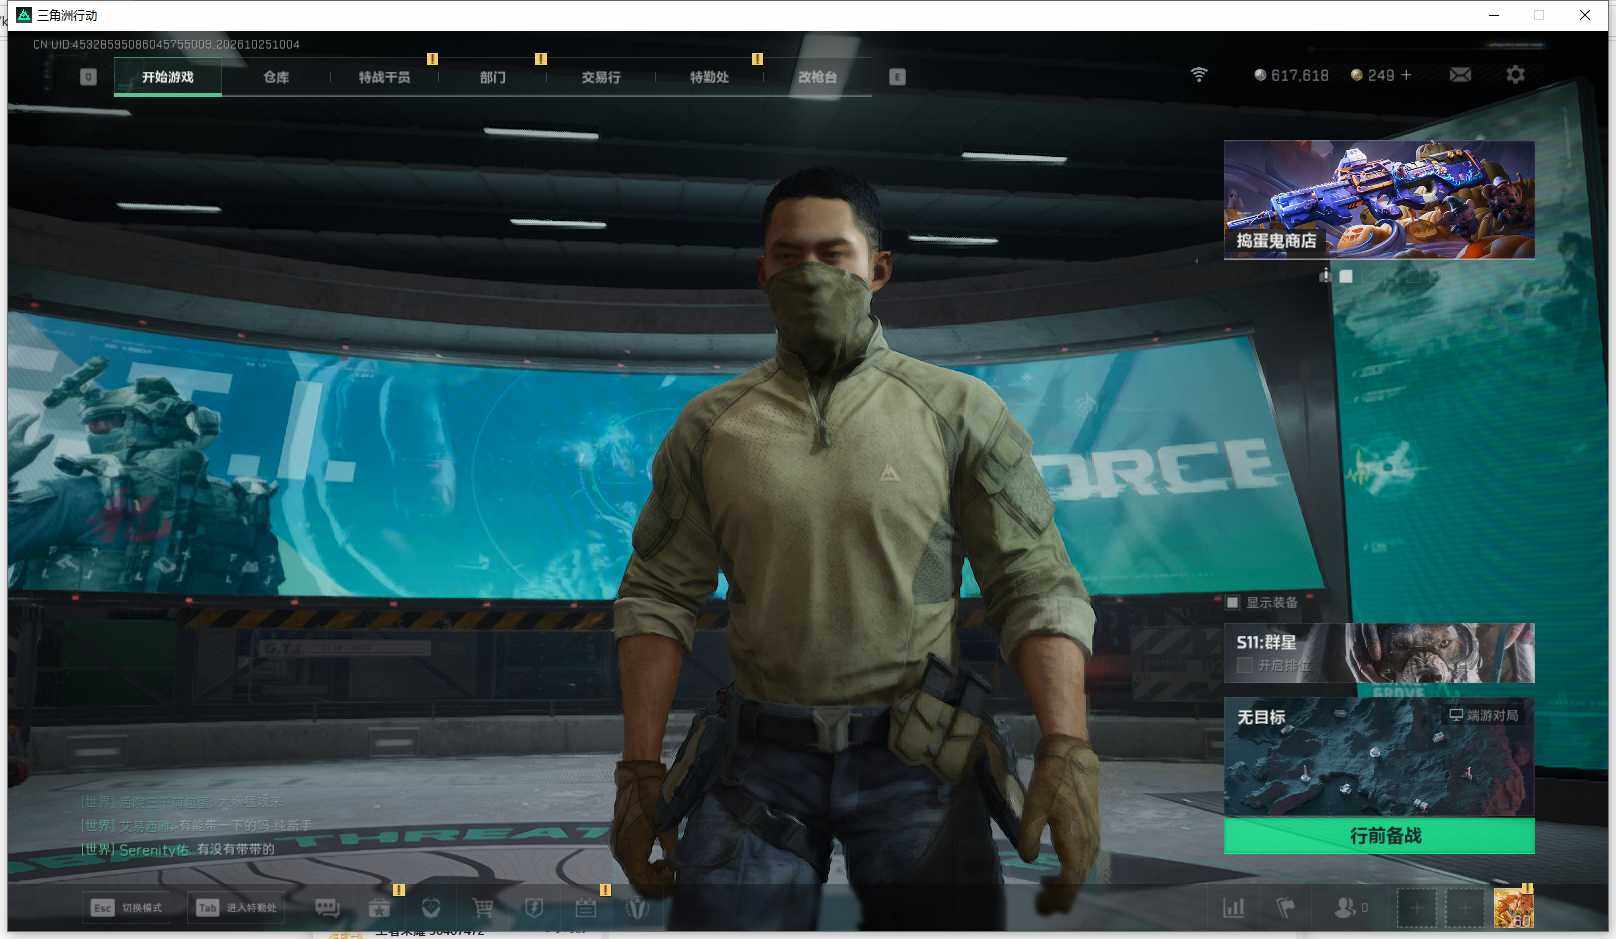Viewport: 1616px width, 939px height.
Task: Open the star briefcase icon
Action: point(379,908)
